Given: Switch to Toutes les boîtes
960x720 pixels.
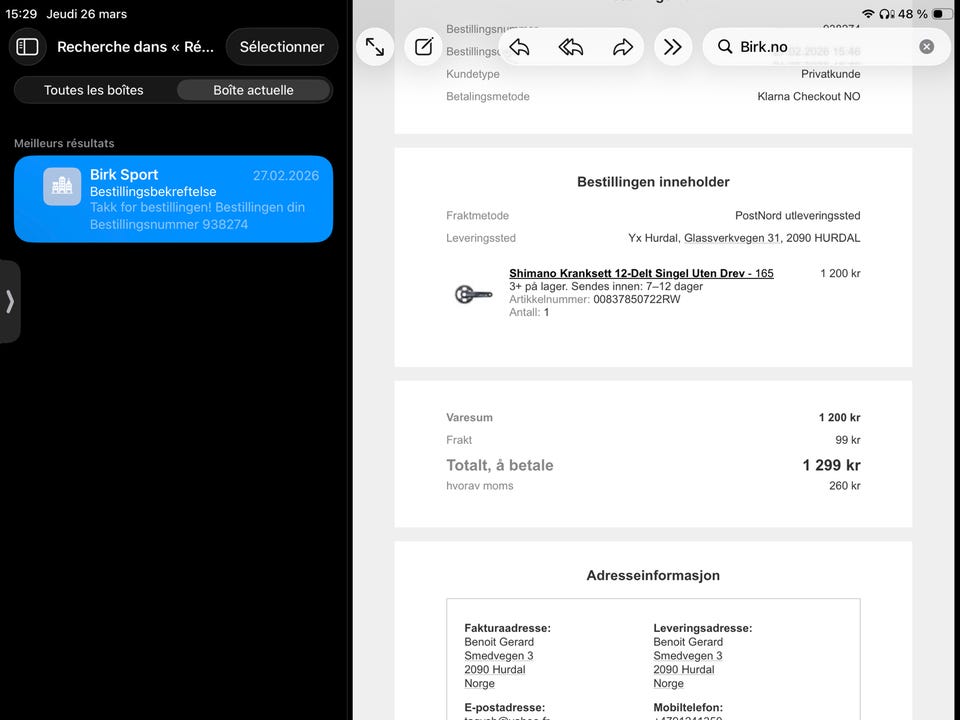Looking at the screenshot, I should pos(94,90).
